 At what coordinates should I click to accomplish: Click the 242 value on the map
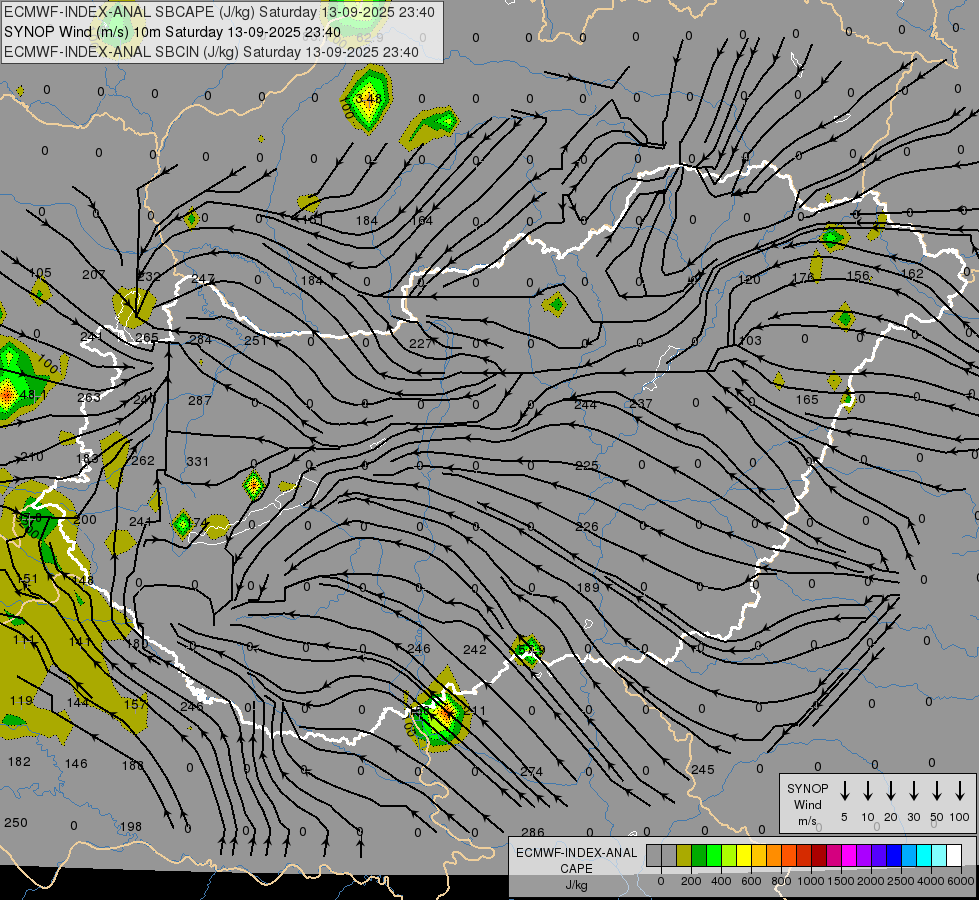[x=475, y=650]
